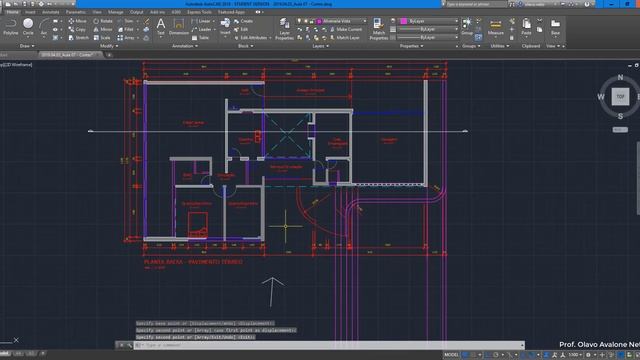The width and height of the screenshot is (640, 360).
Task: Click Match Layer button
Action: pos(345,38)
